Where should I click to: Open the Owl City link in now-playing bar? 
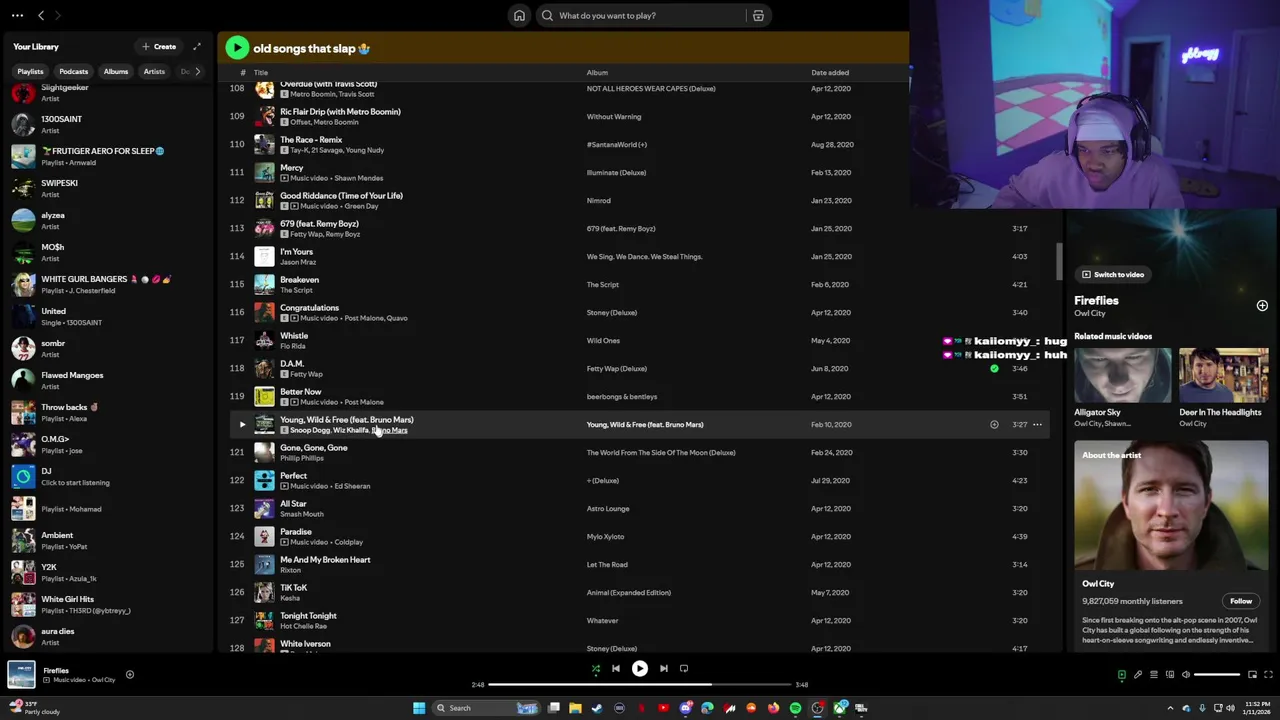pyautogui.click(x=104, y=680)
